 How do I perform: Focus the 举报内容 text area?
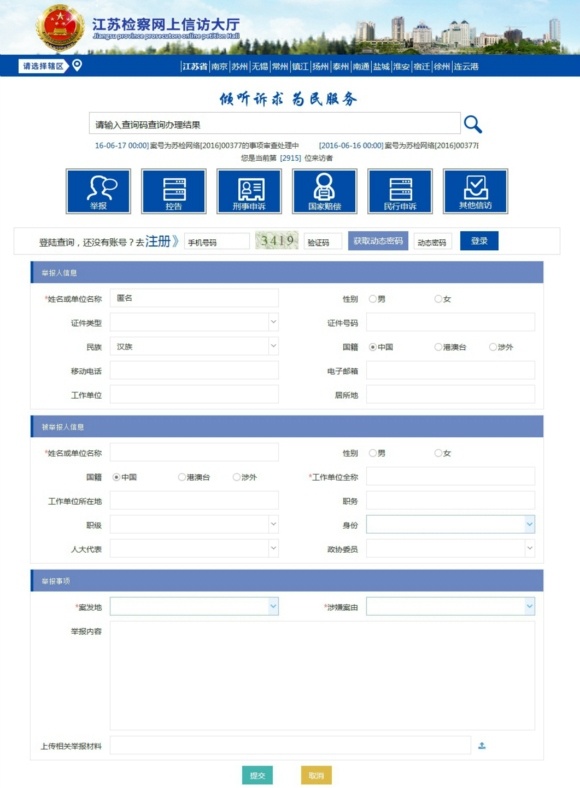(322, 676)
